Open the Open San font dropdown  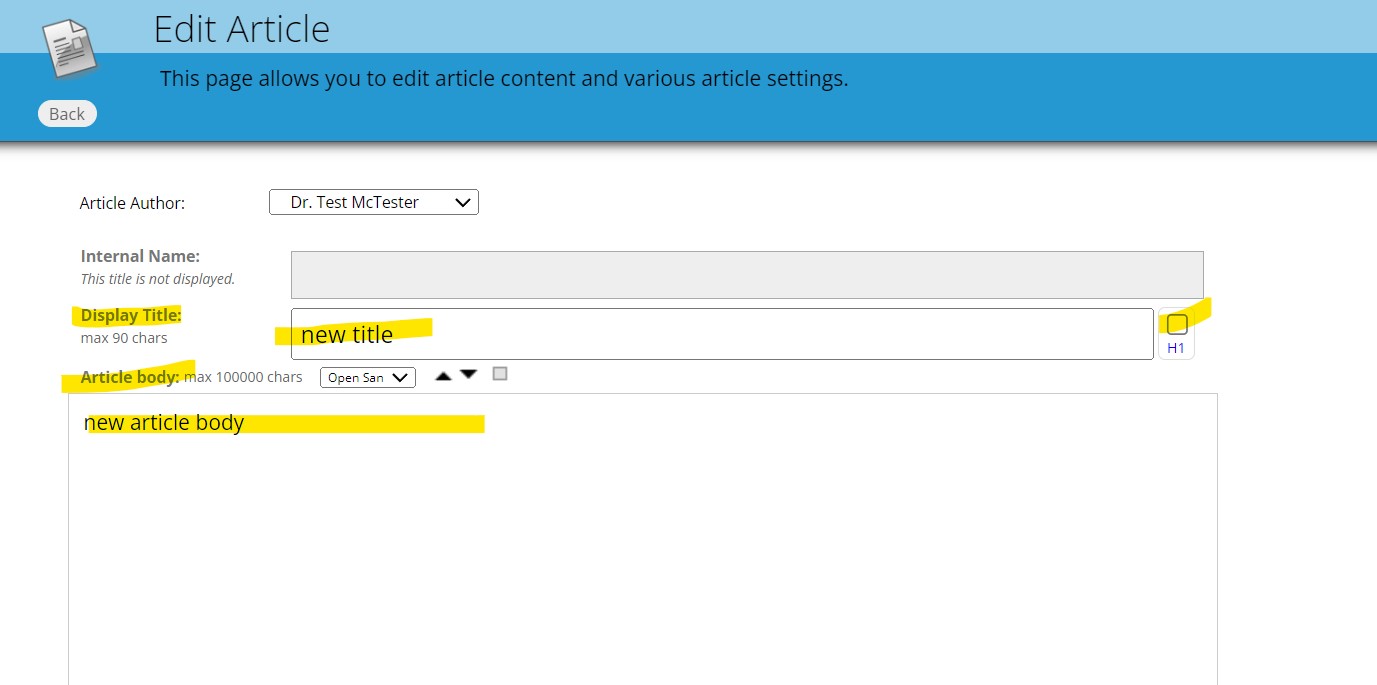click(368, 377)
